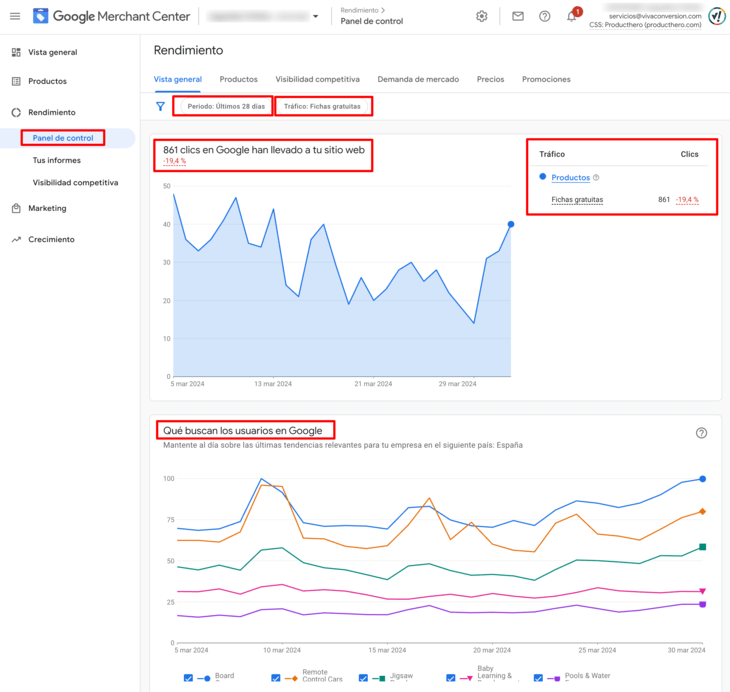The width and height of the screenshot is (730, 692).
Task: Uncheck the Remote Control Cars checkbox
Action: (276, 678)
